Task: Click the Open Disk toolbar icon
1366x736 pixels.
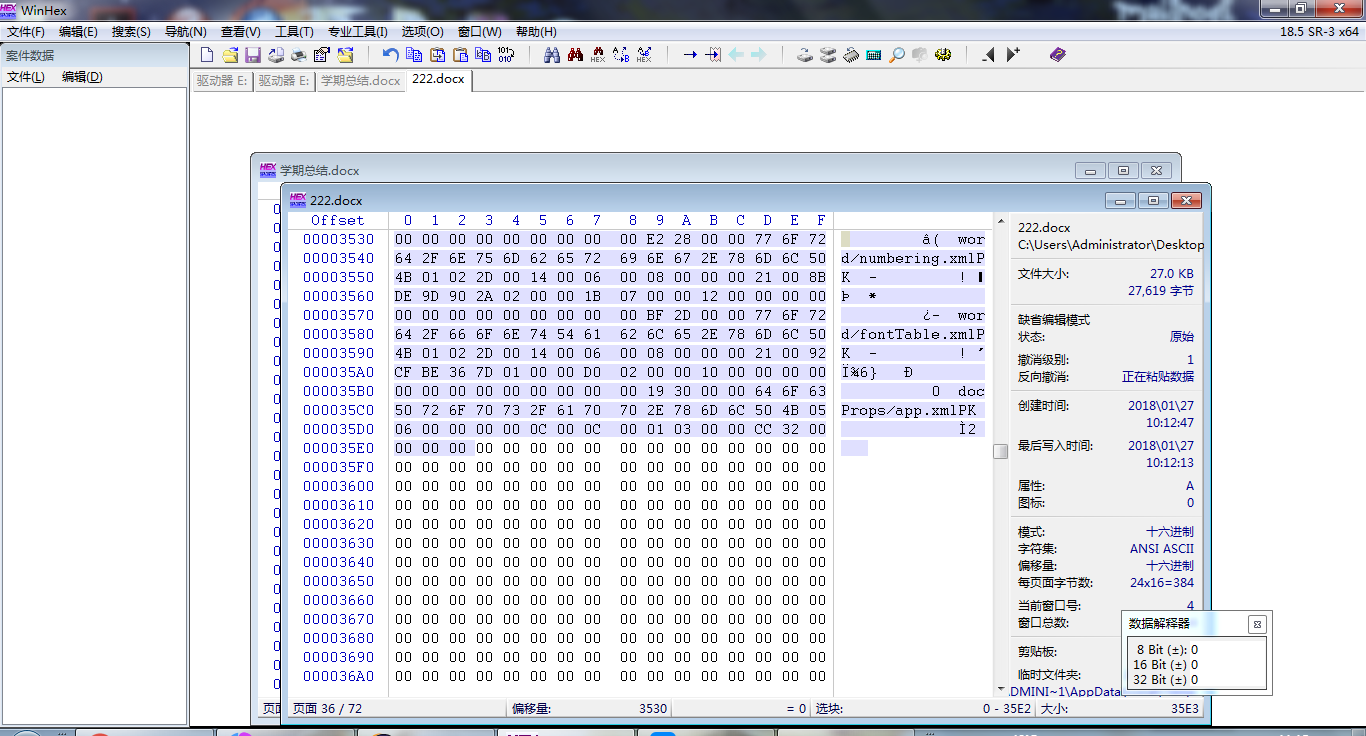Action: tap(805, 55)
